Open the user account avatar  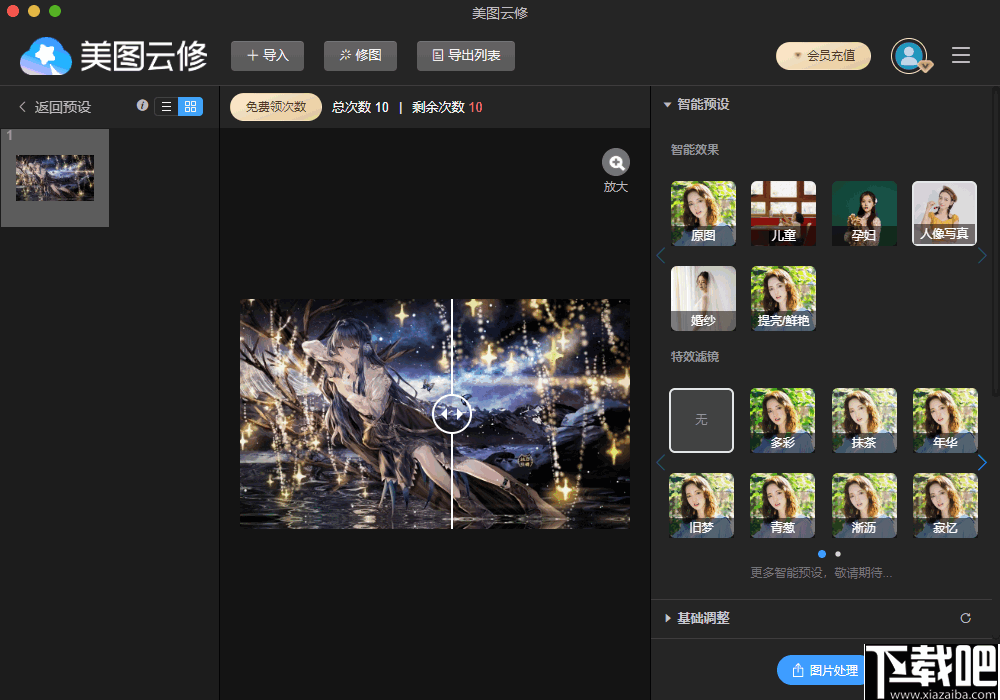(909, 55)
